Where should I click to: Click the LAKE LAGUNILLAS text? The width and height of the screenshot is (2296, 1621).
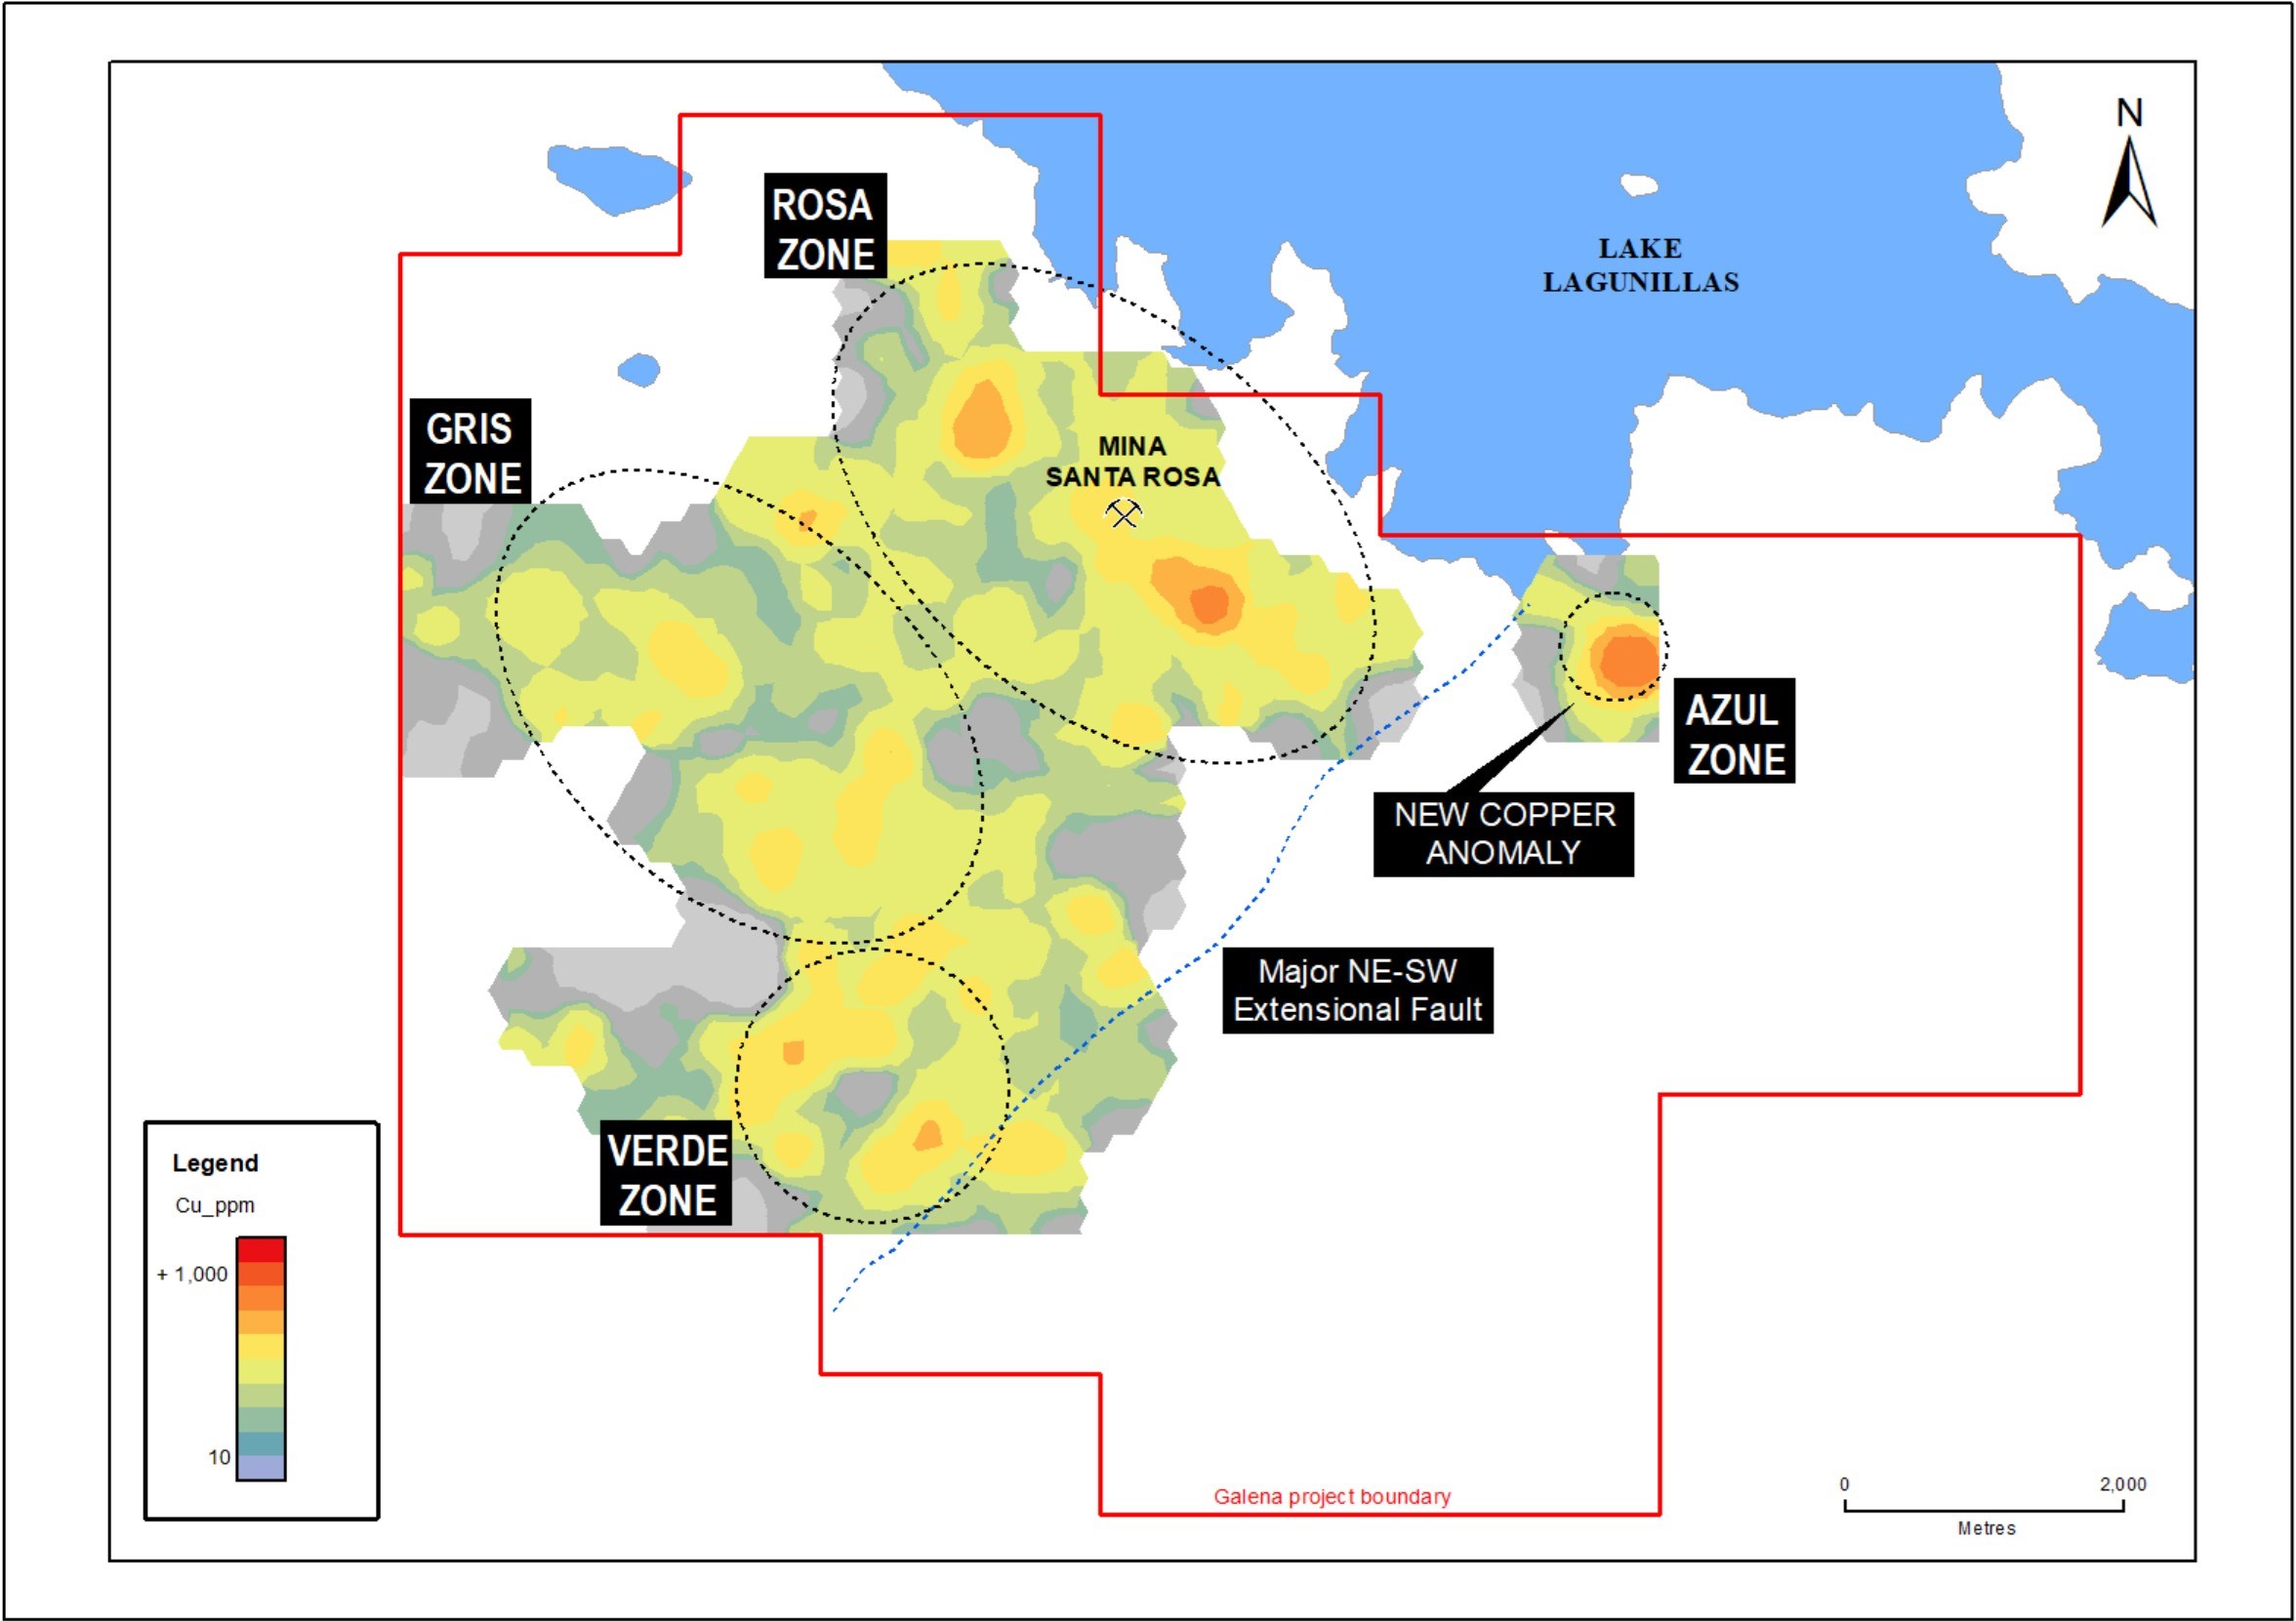point(1640,265)
